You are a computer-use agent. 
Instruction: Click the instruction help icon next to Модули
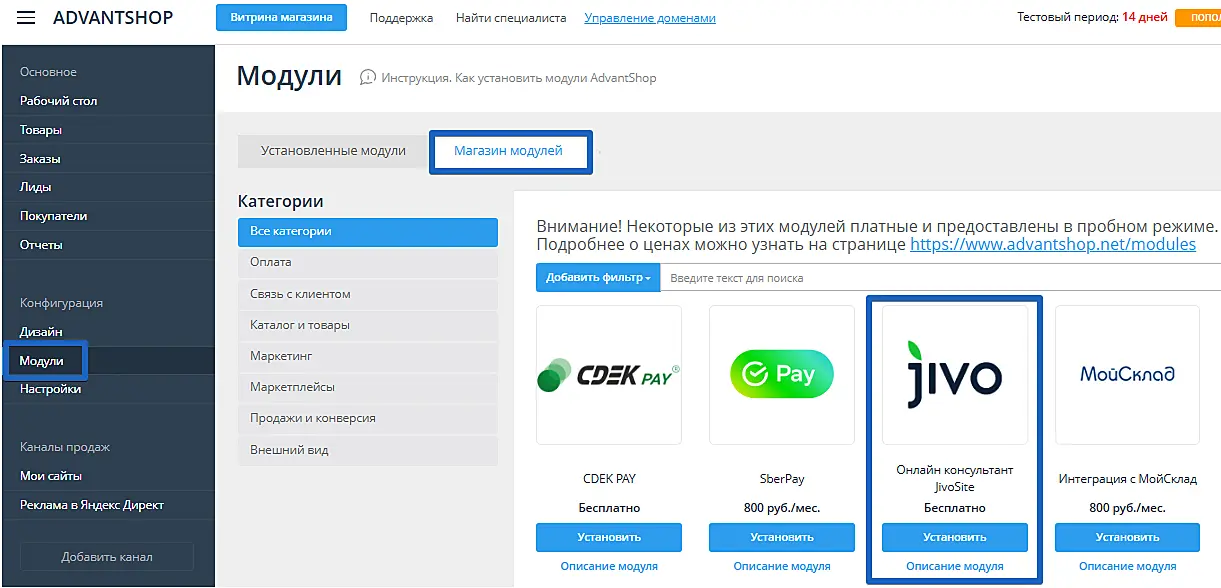click(368, 77)
